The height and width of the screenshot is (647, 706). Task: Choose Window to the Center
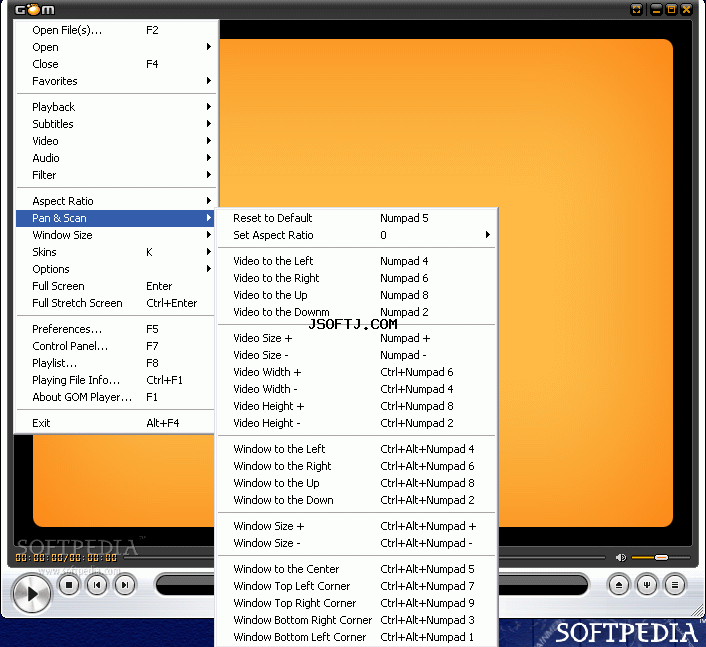click(357, 569)
